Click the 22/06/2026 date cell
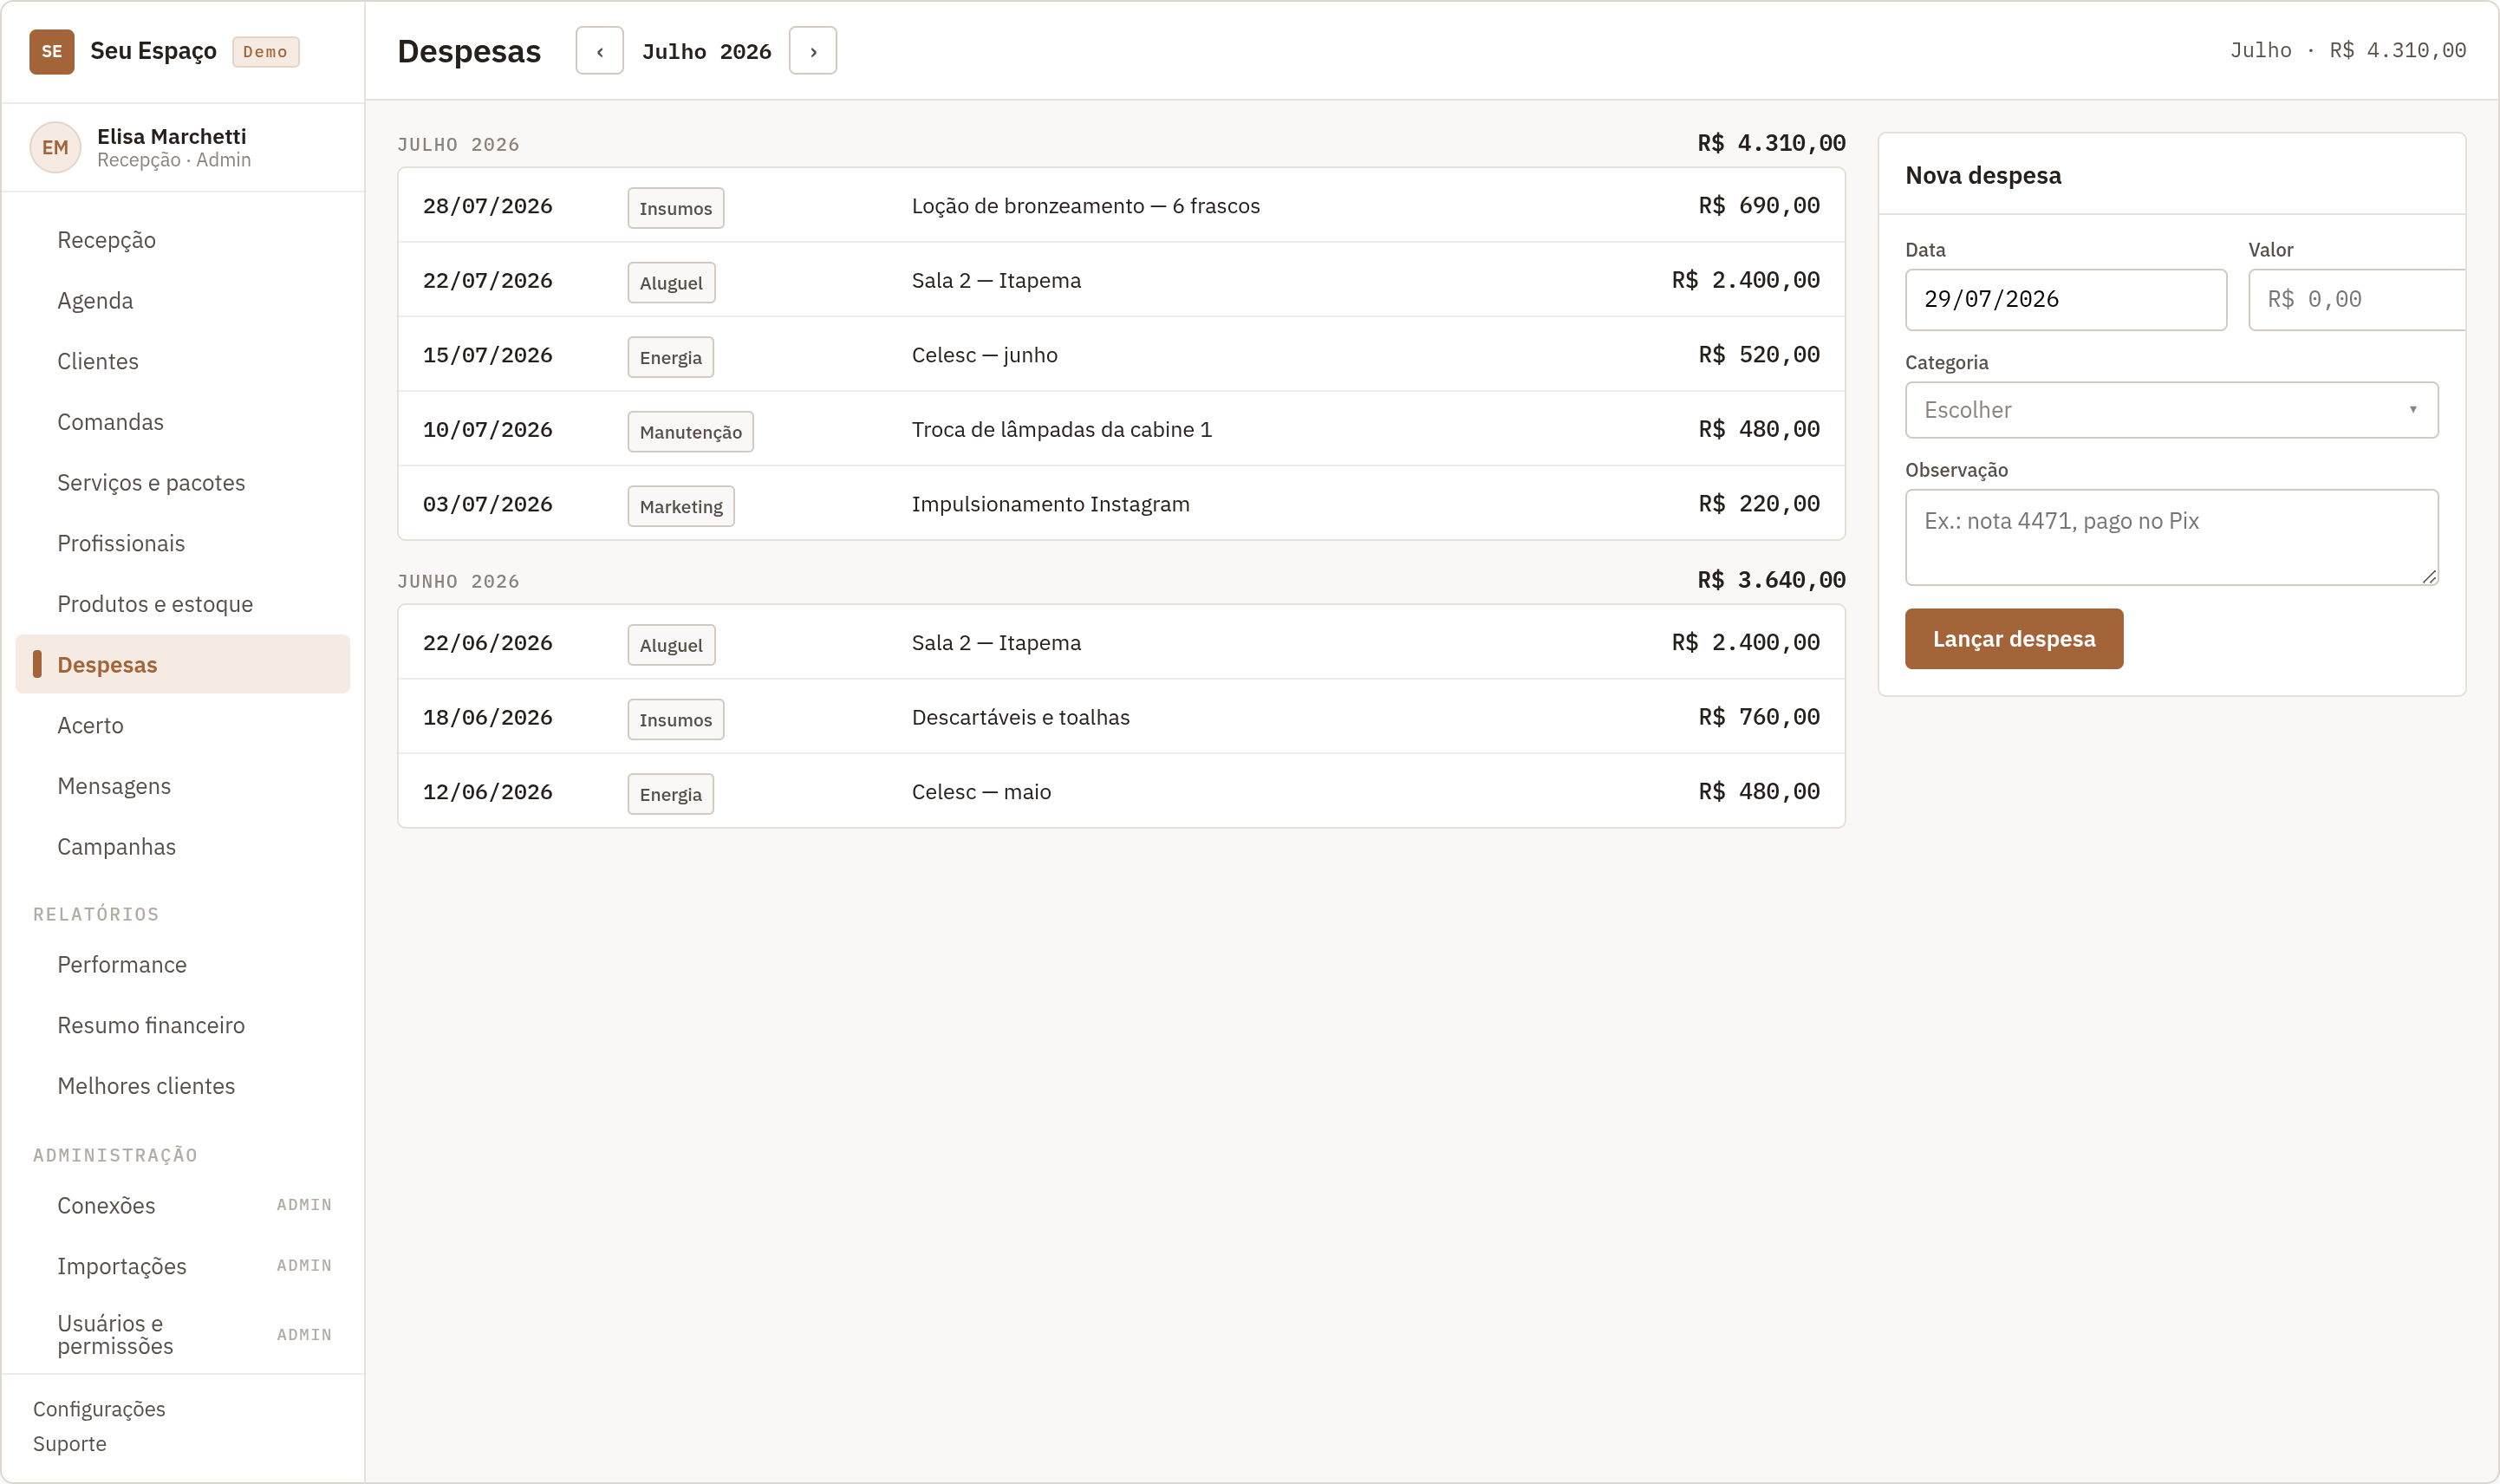 488,643
